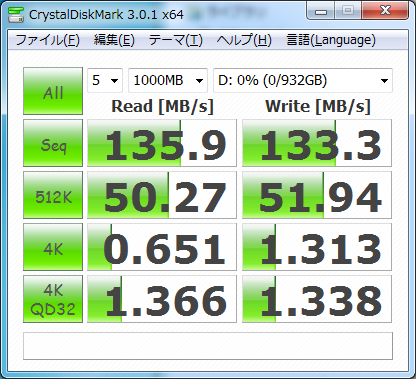Start the 512K random test

point(53,195)
